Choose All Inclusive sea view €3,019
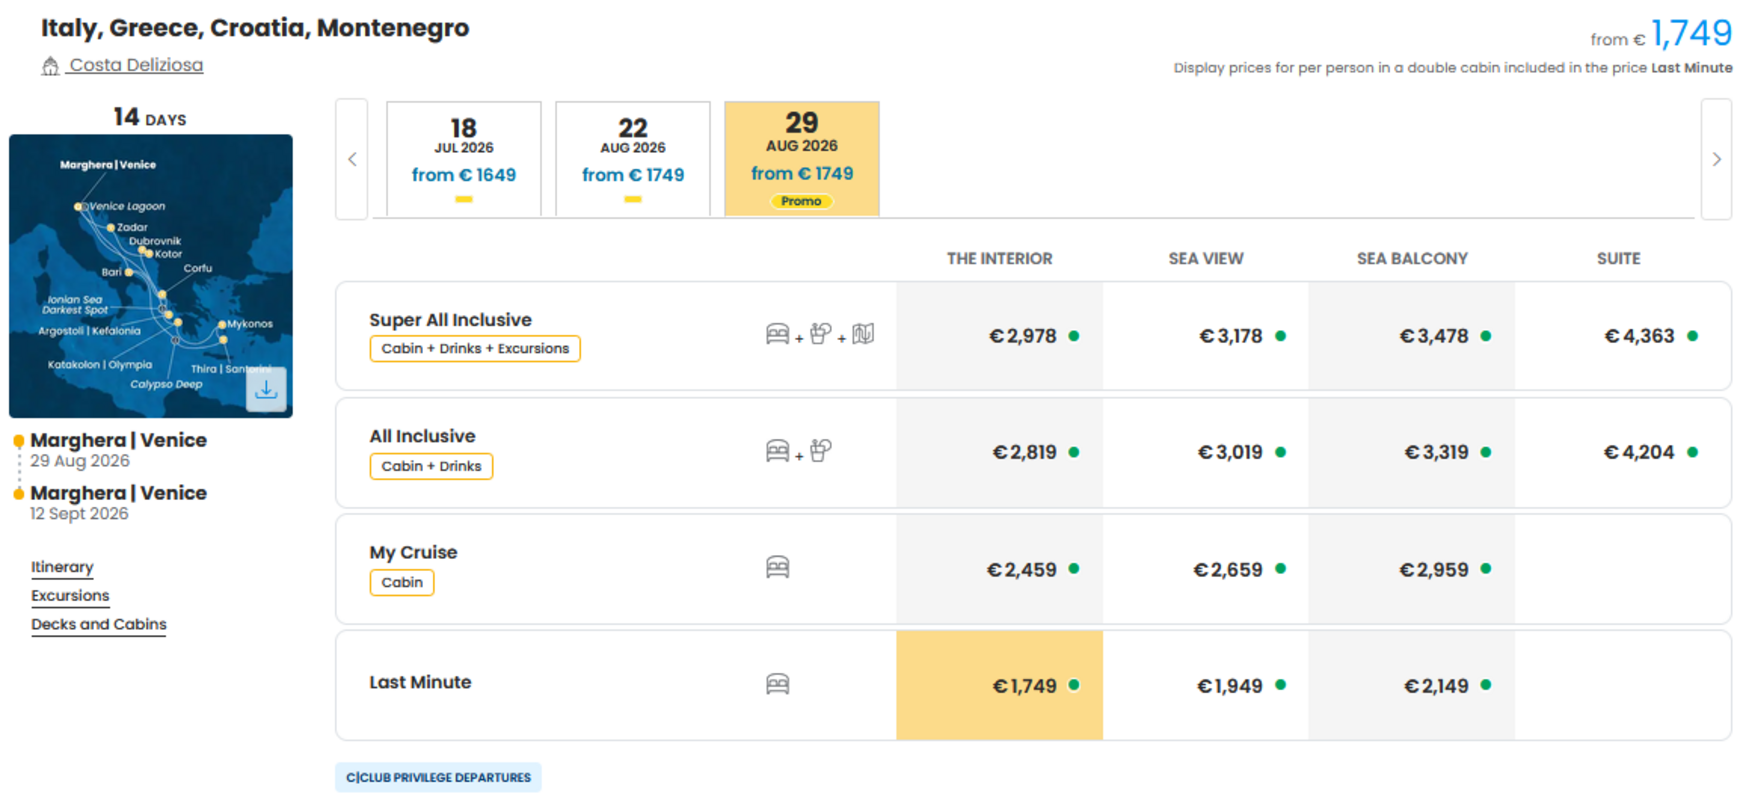1746x800 pixels. click(x=1206, y=452)
